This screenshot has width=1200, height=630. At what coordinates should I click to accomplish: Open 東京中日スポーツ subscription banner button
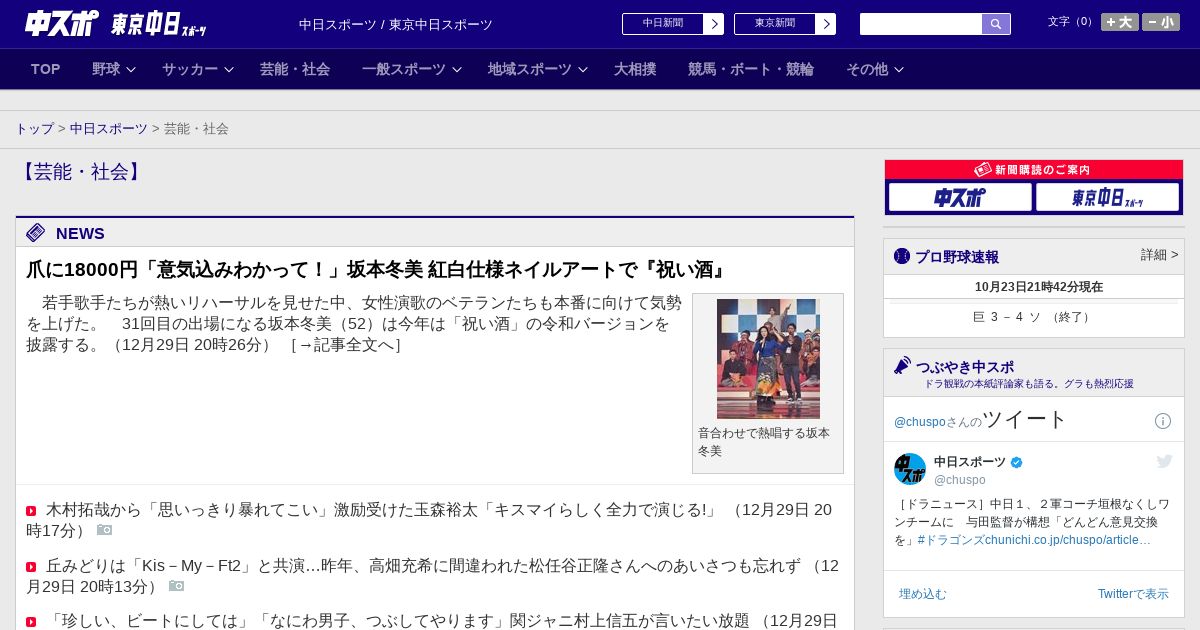[1107, 197]
